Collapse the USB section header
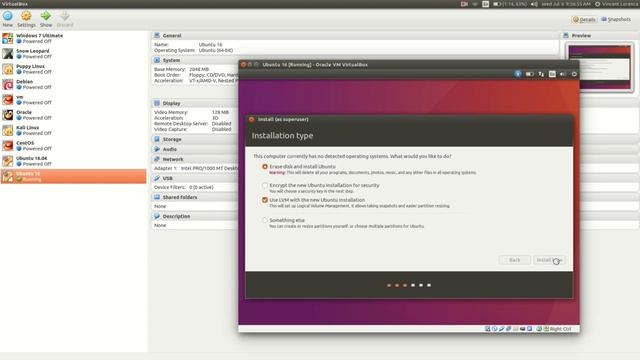 pyautogui.click(x=167, y=178)
